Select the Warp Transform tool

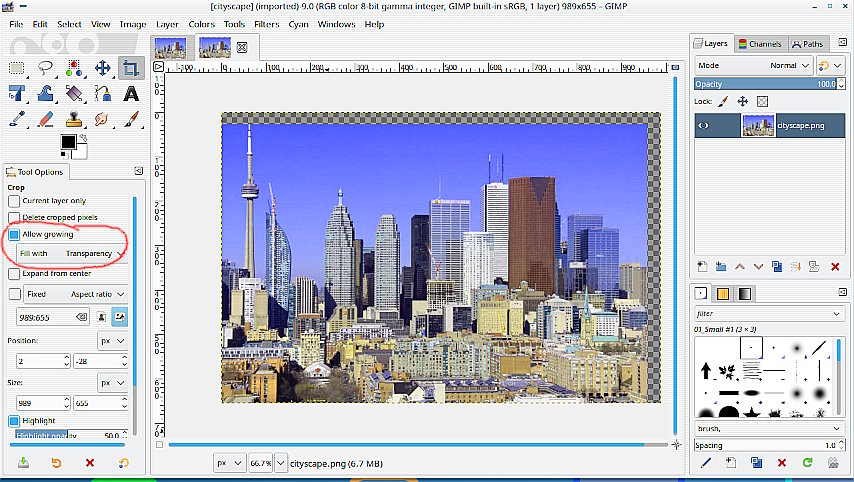coord(45,94)
